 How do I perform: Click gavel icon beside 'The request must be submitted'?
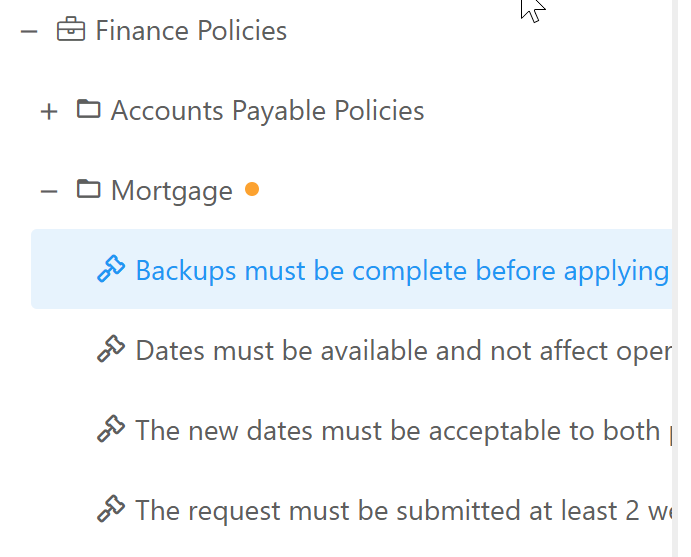click(110, 509)
